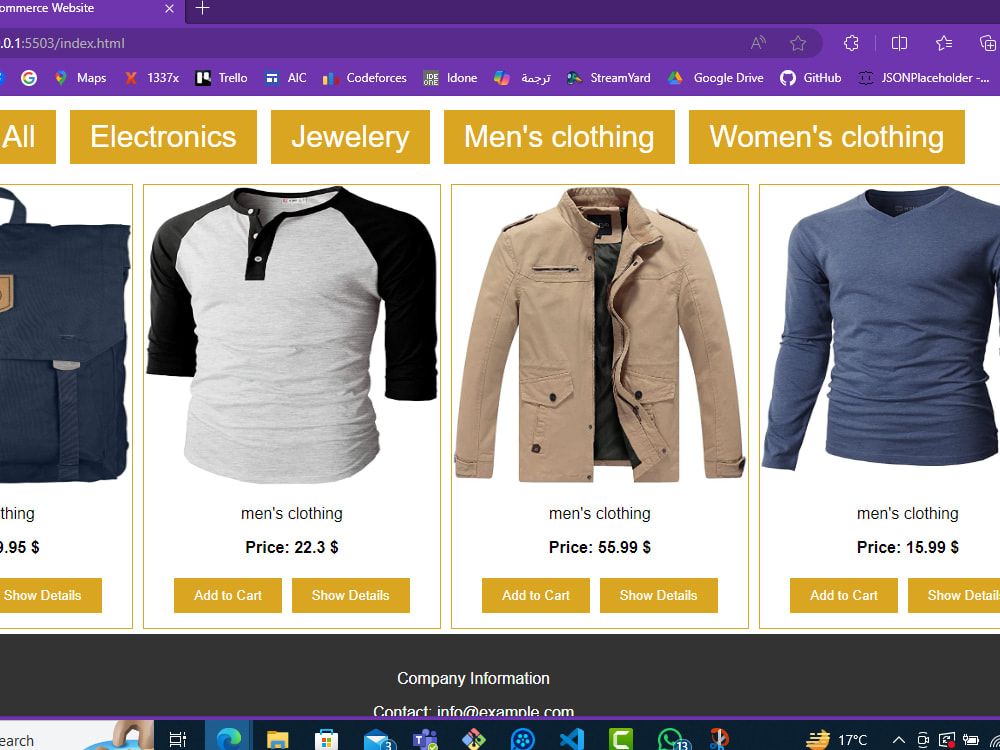1000x750 pixels.
Task: Click the 'Company Information' footer heading
Action: click(473, 678)
